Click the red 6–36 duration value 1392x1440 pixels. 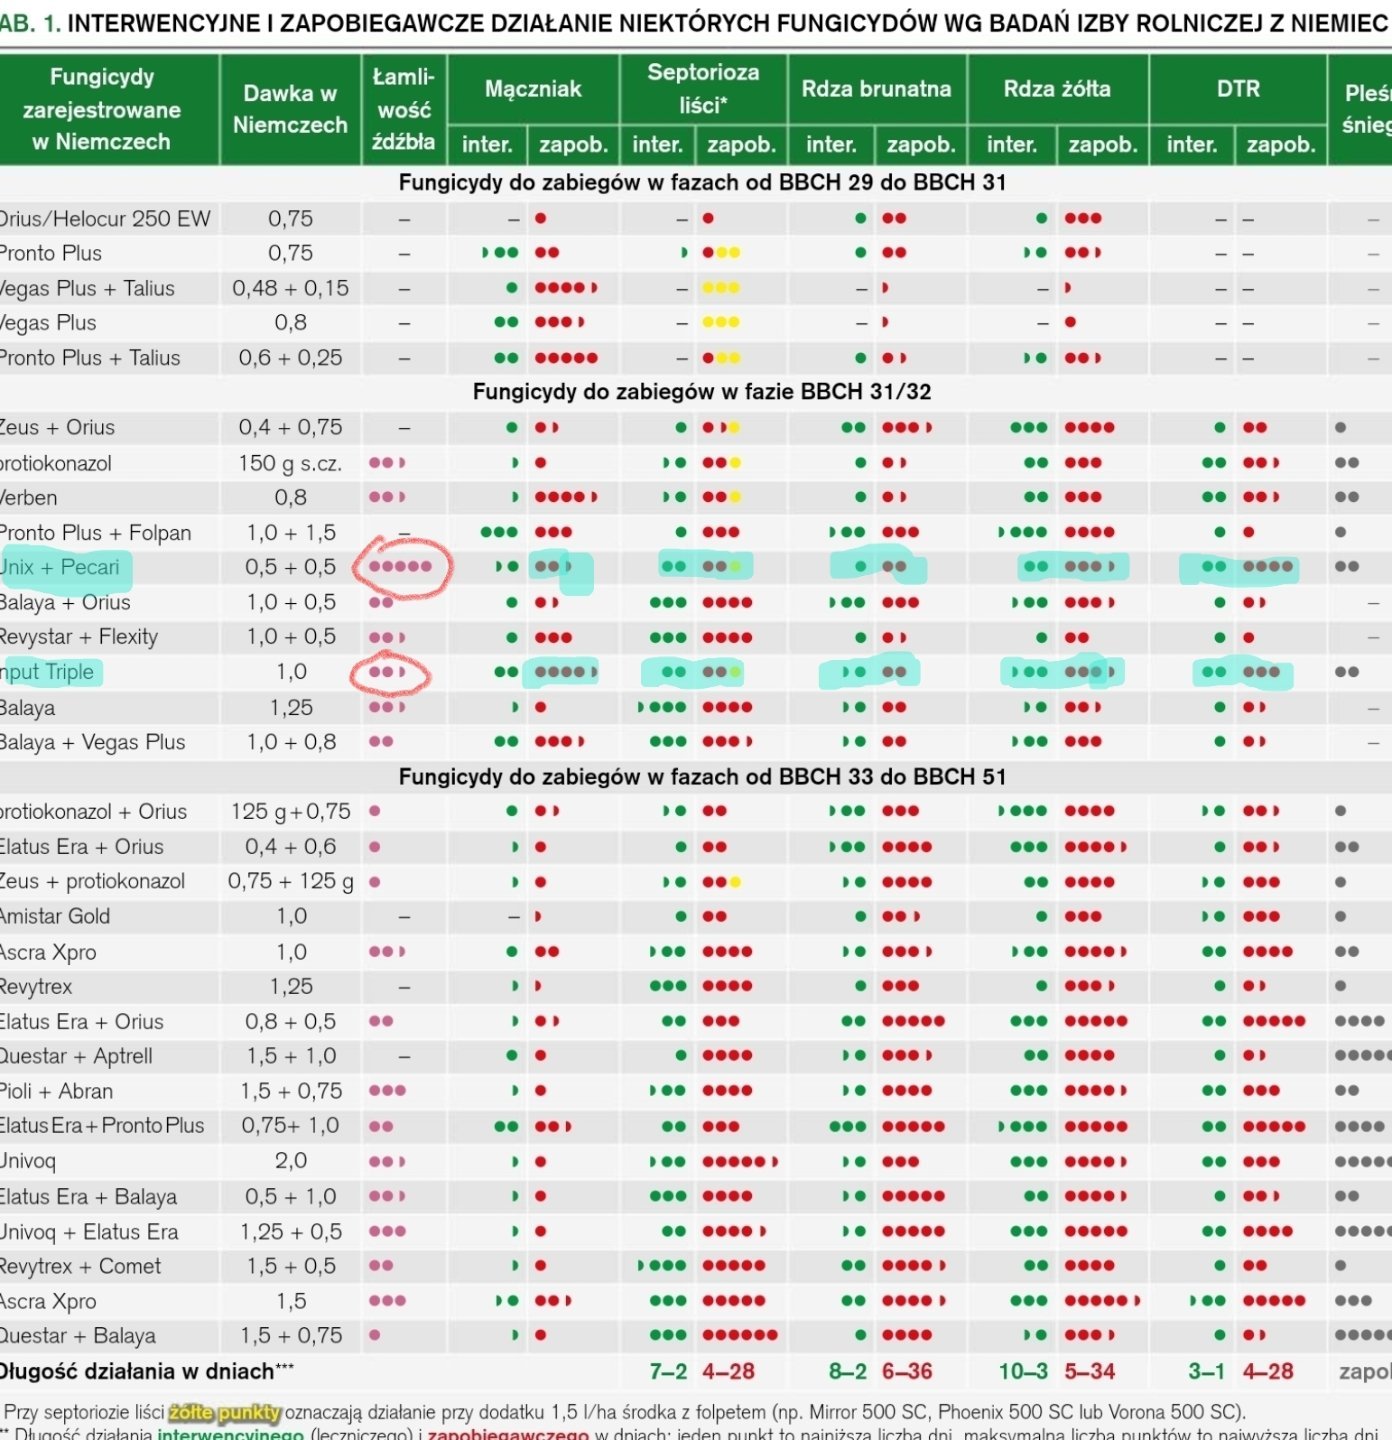pos(907,1371)
